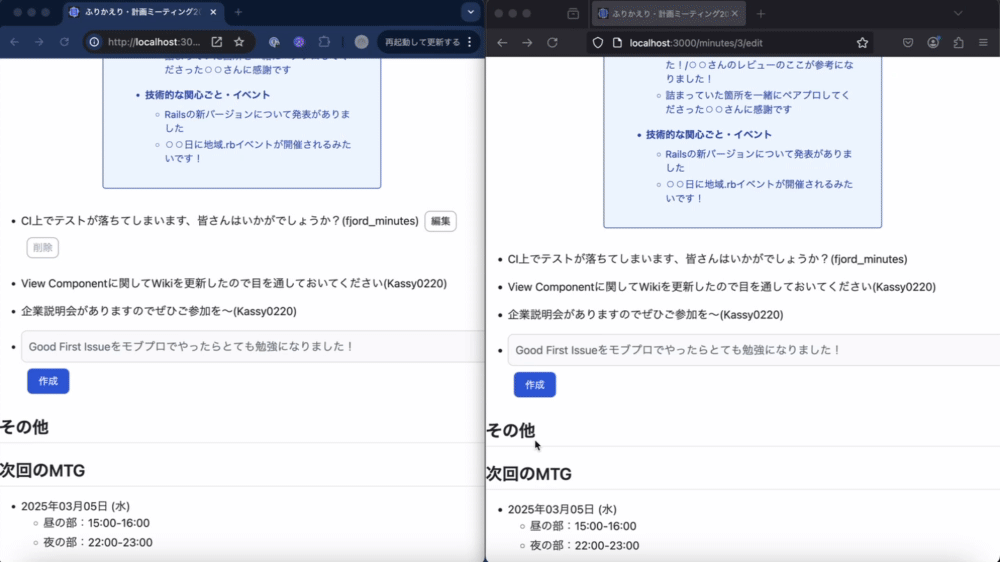Click その他 heading in left window
Image resolution: width=1000 pixels, height=562 pixels.
pos(24,427)
